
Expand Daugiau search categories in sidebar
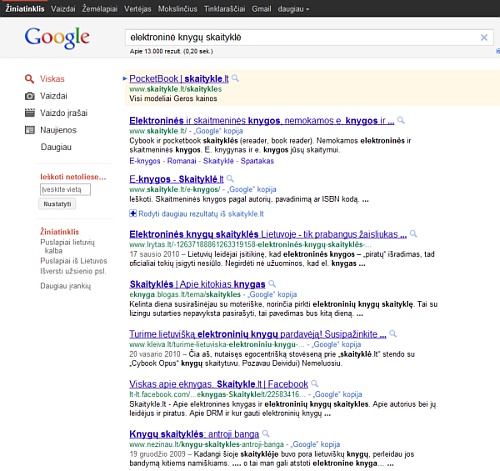tap(56, 147)
